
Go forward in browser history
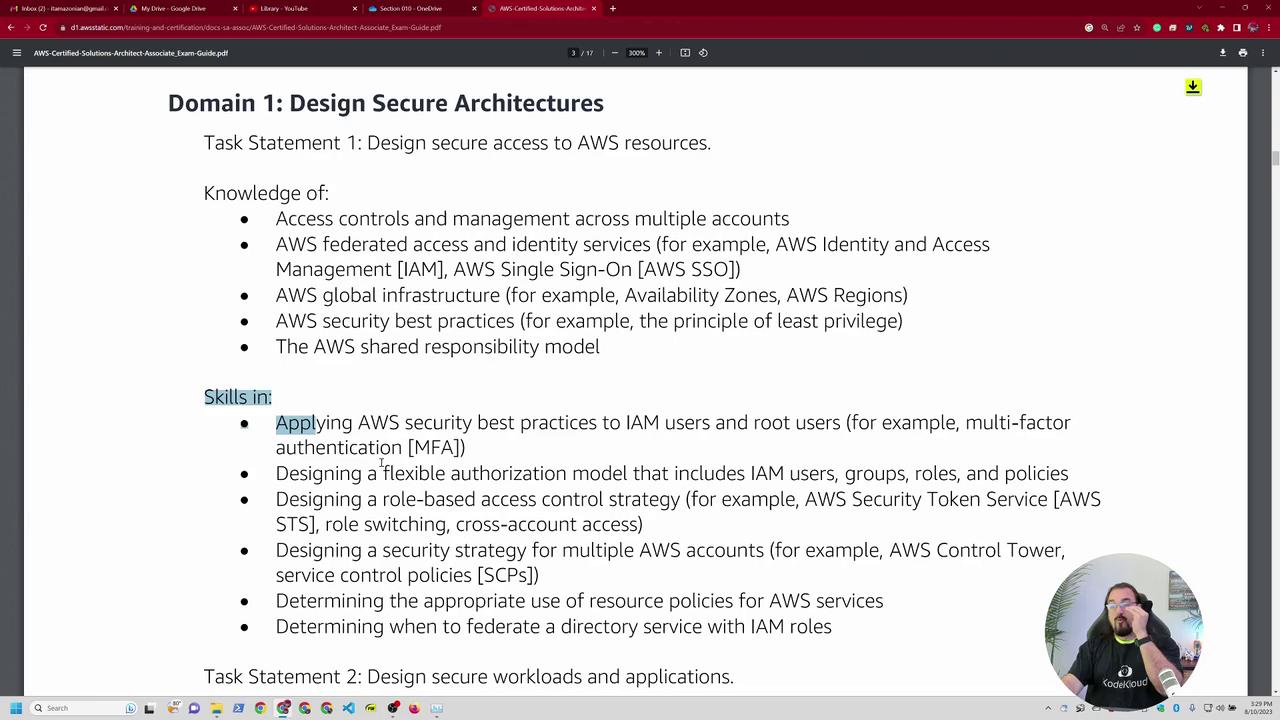coord(27,27)
